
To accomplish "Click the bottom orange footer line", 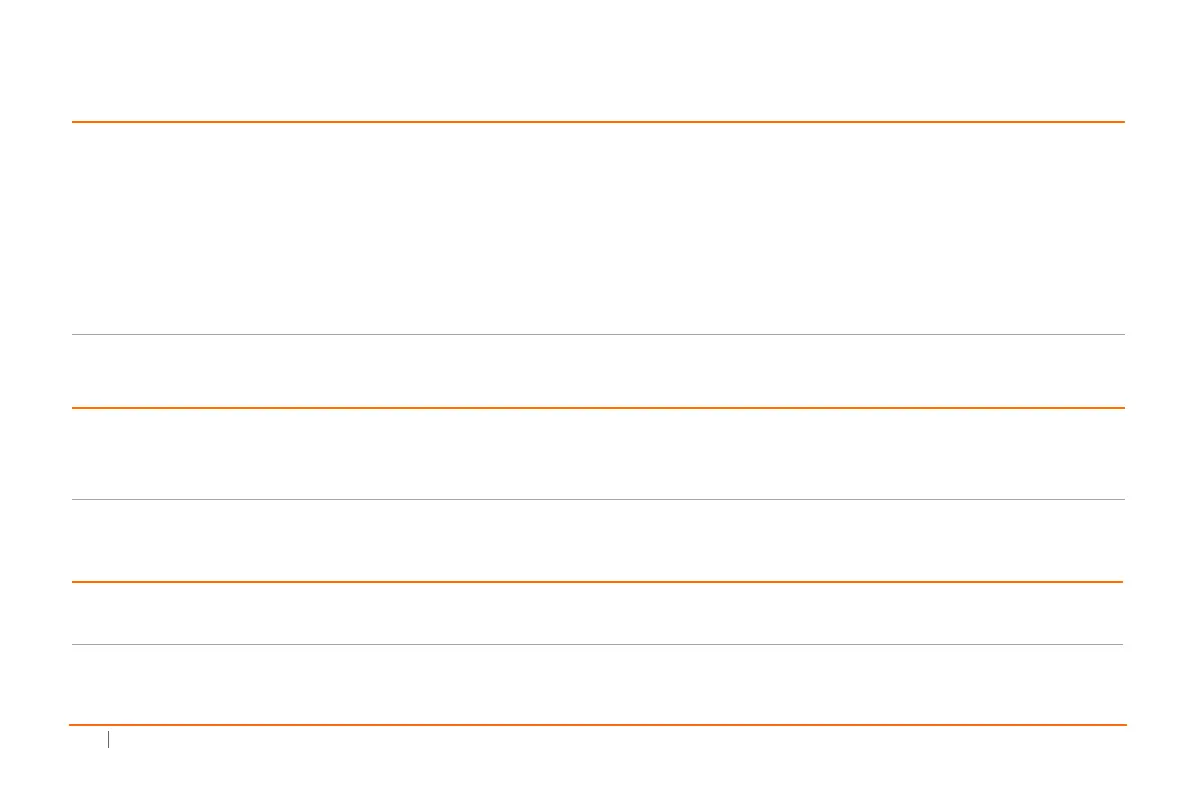I will 598,724.
